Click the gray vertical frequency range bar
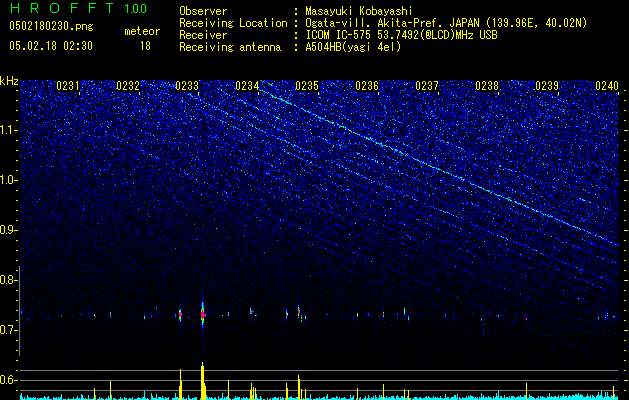Image resolution: width=629 pixels, height=400 pixels. [19, 311]
